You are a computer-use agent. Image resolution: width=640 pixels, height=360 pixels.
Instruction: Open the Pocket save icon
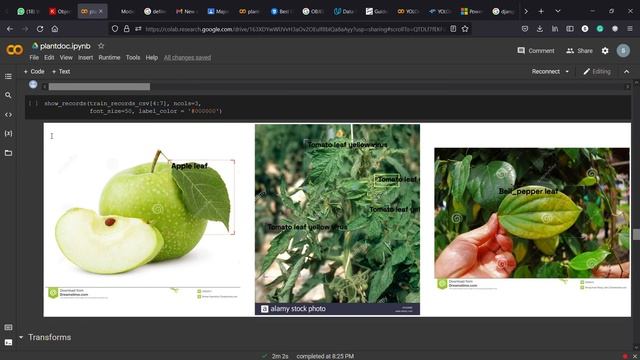525,29
